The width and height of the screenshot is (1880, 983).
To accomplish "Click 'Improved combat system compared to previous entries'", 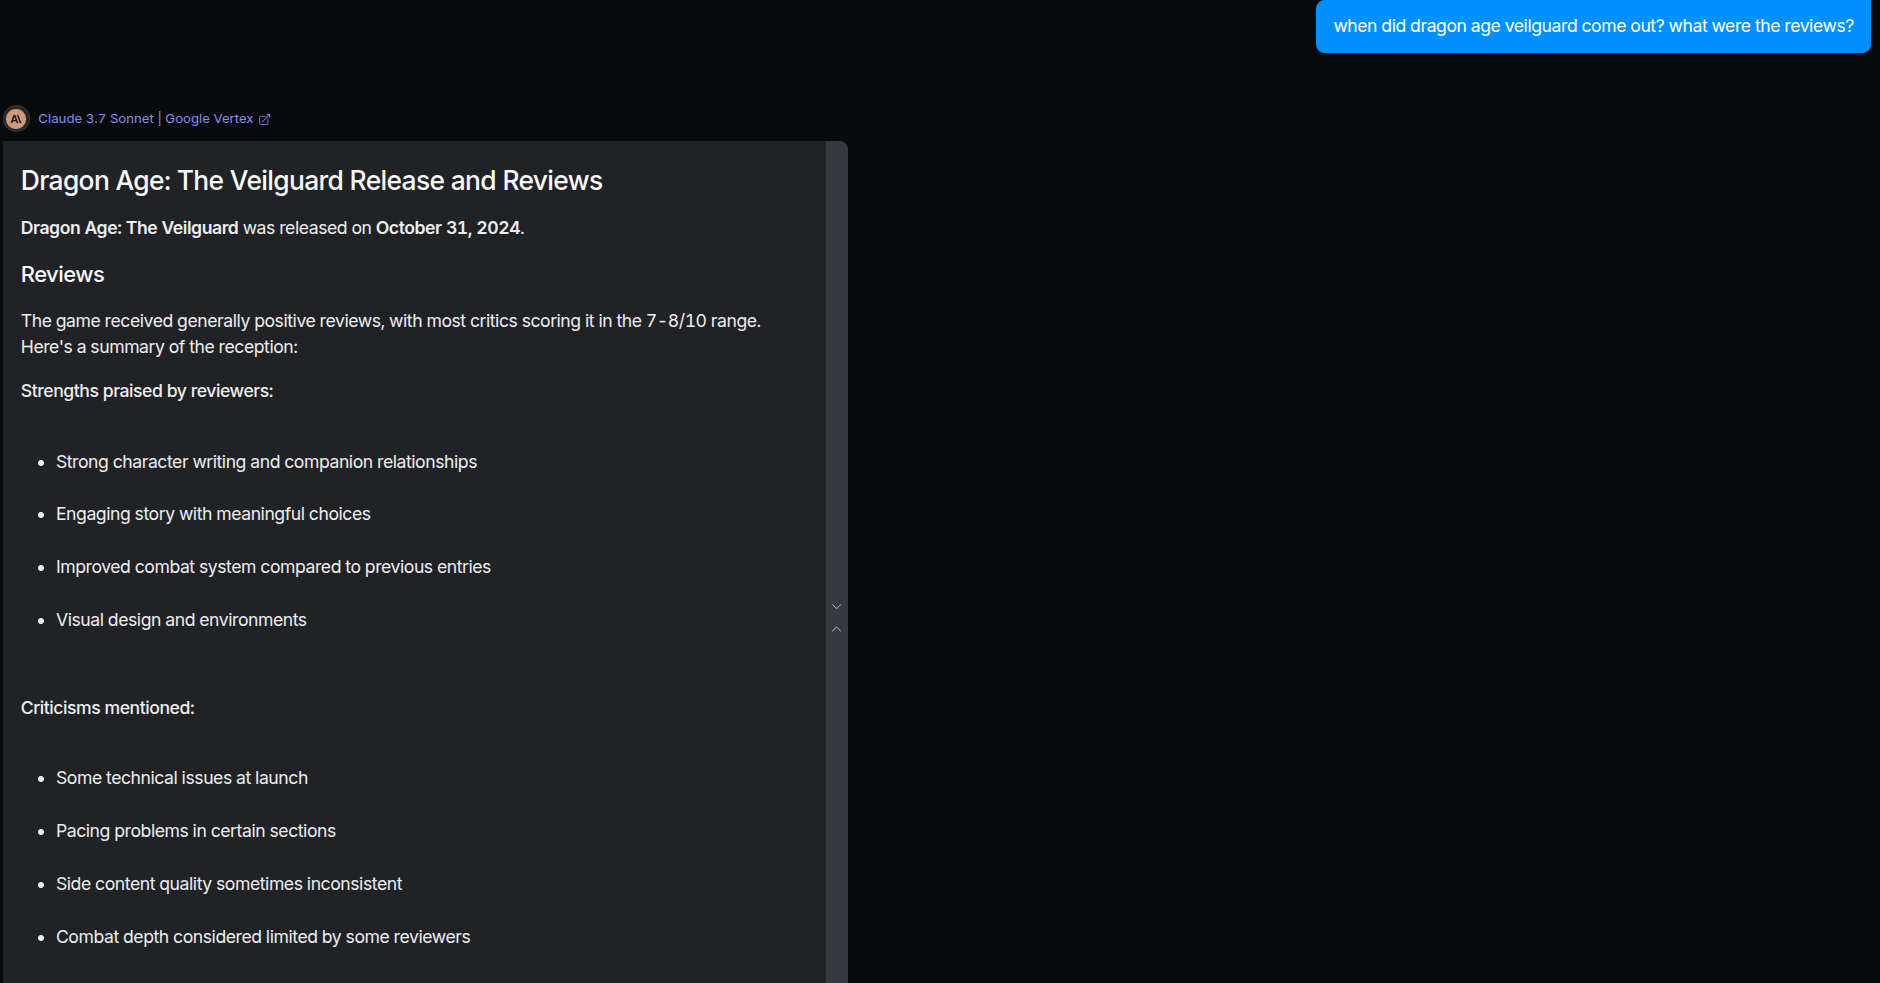I will pos(273,567).
